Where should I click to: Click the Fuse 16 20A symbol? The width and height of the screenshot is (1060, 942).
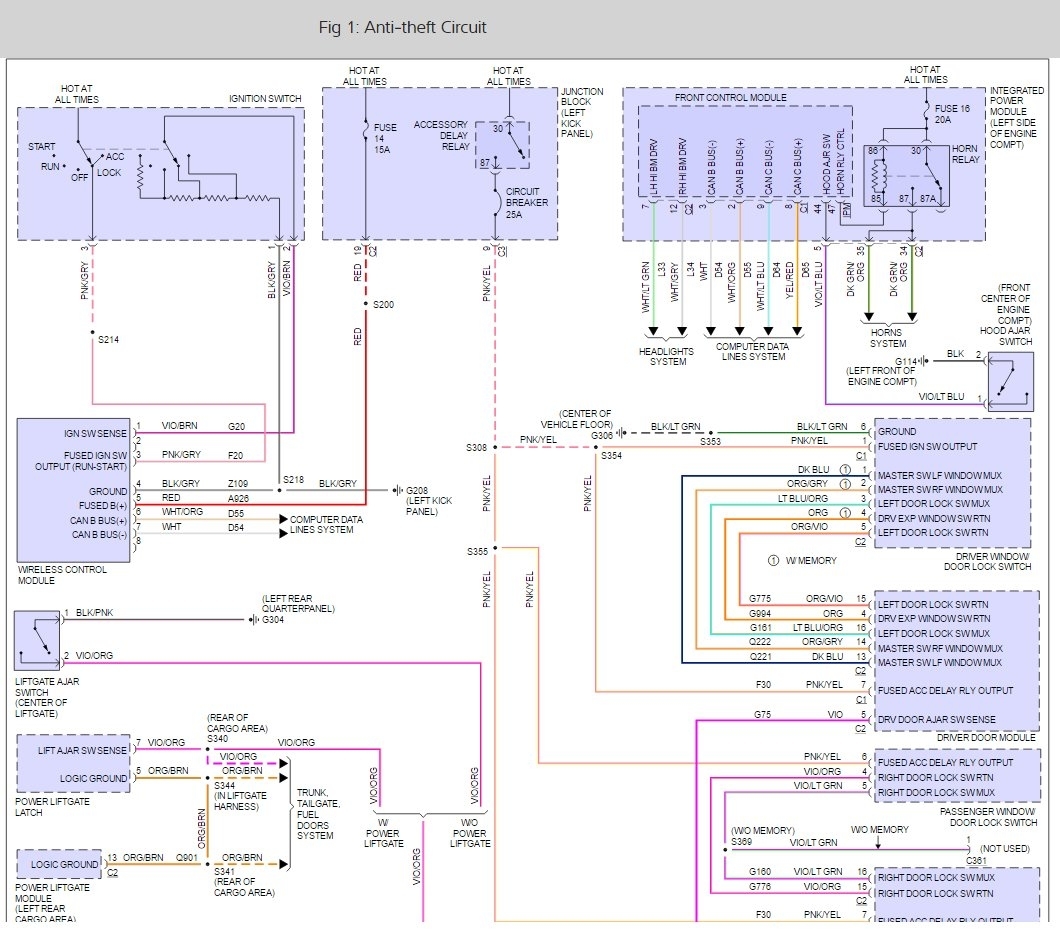coord(925,113)
